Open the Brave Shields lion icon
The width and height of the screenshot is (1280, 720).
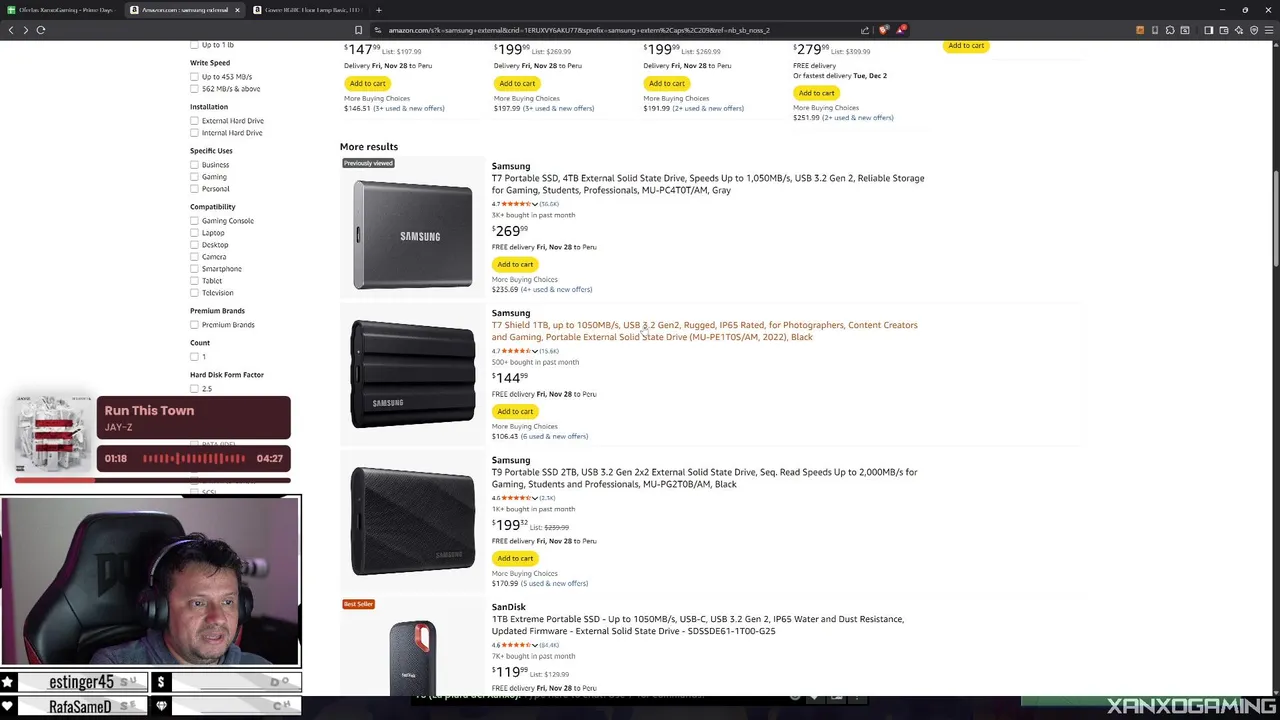tap(884, 30)
